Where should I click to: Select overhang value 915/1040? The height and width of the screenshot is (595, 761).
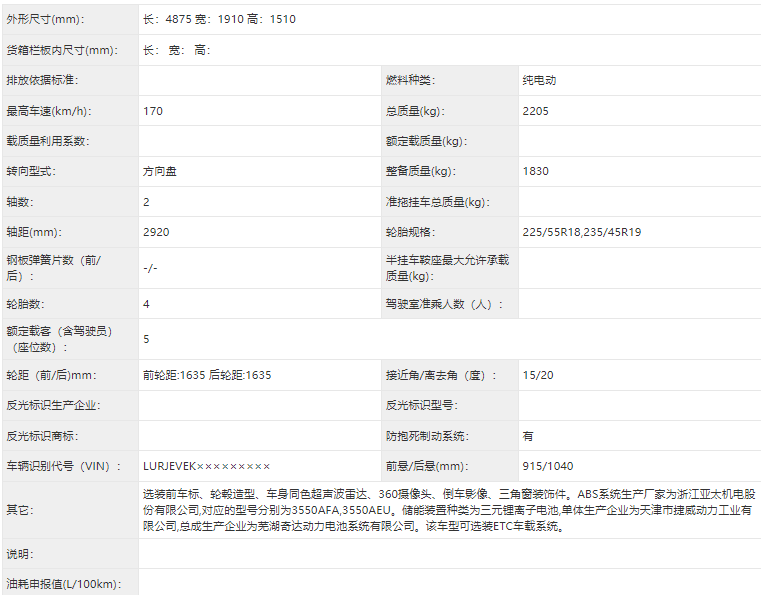click(548, 466)
